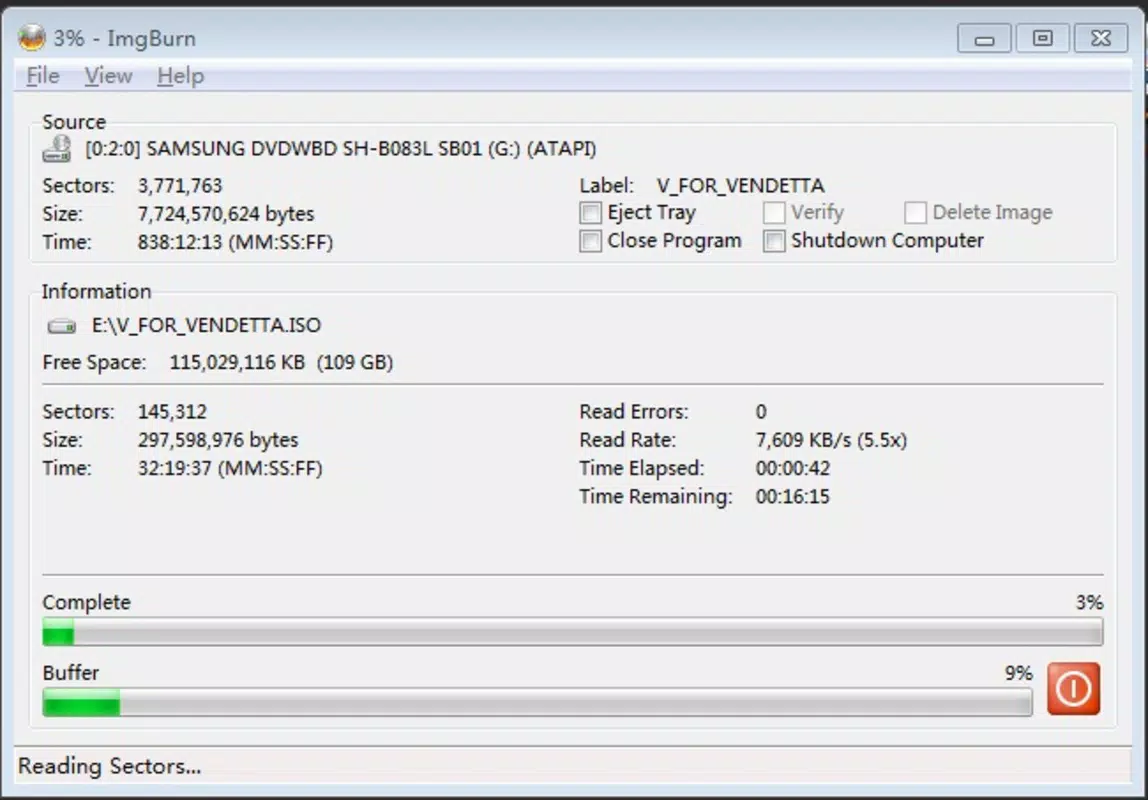Click the Read Errors value 0
Image resolution: width=1148 pixels, height=800 pixels.
(761, 412)
